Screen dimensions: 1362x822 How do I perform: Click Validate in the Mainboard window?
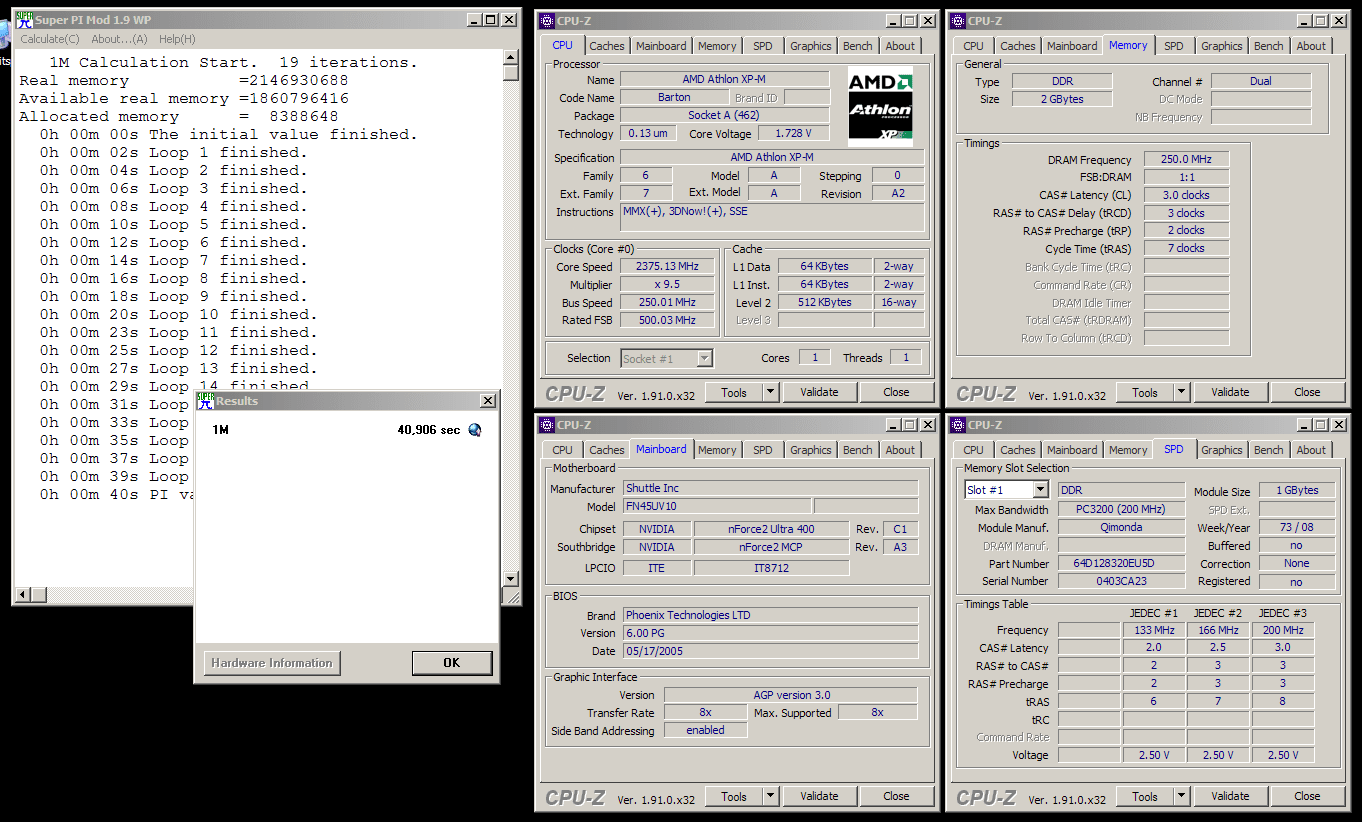[x=819, y=796]
